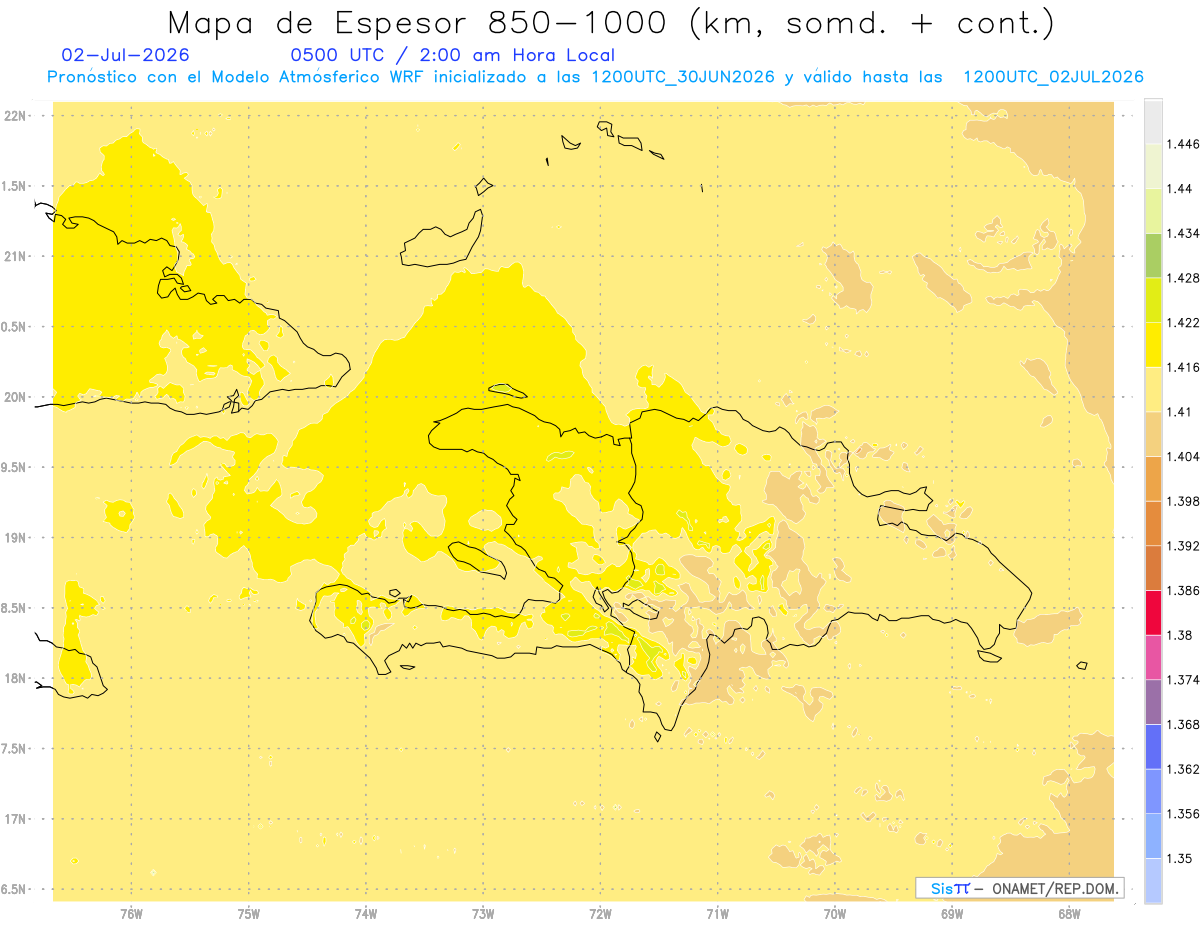Click the "22N" latitude label
Screen dimensions: 1200x927
pyautogui.click(x=16, y=116)
